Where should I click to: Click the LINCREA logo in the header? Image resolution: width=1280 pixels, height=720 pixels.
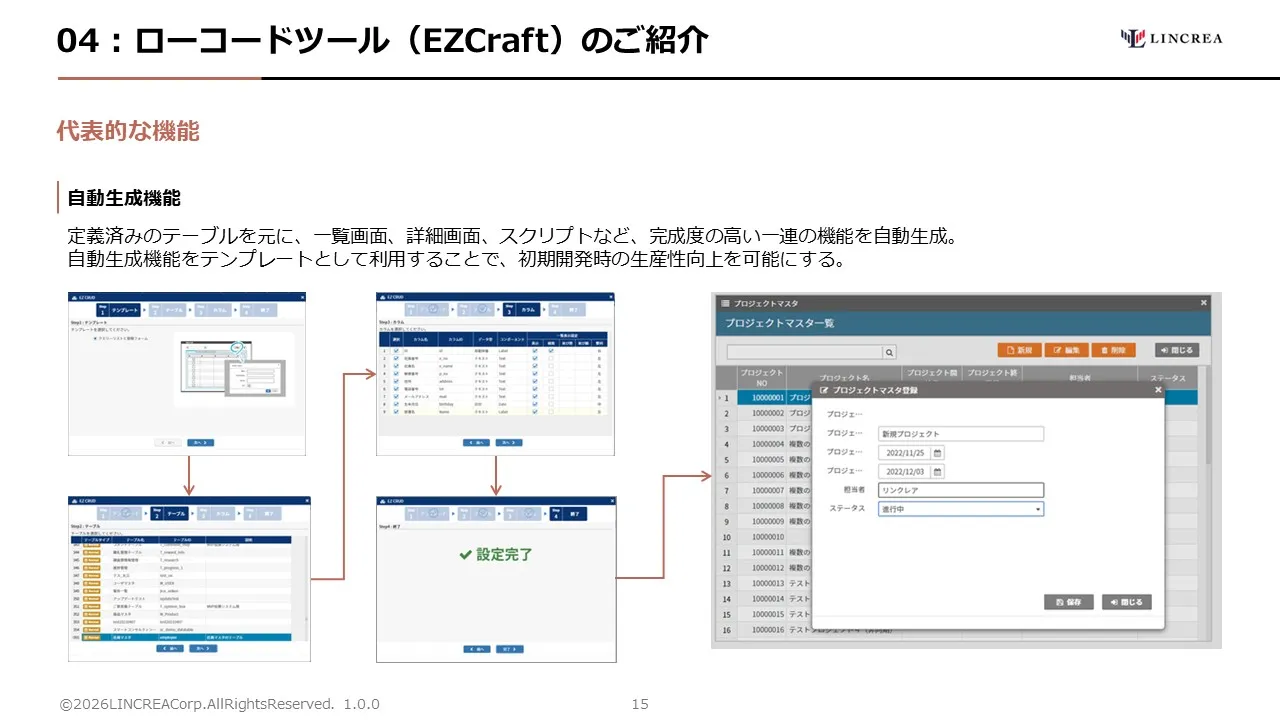(1171, 38)
